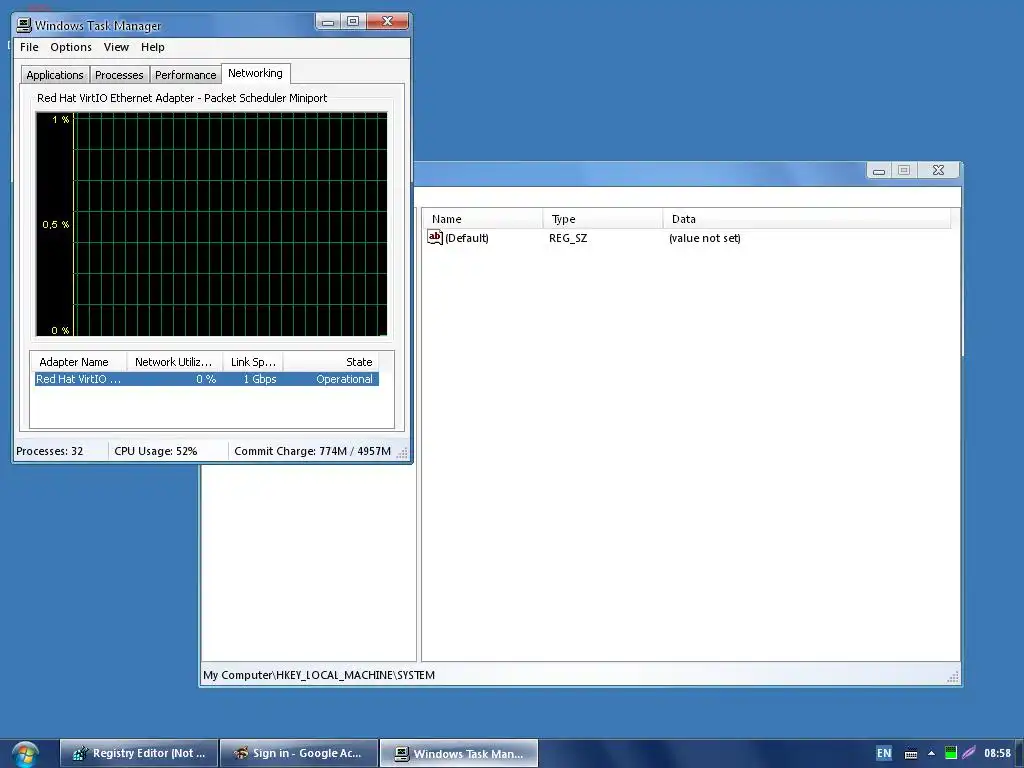Click the Task Manager title bar icon

click(x=24, y=25)
